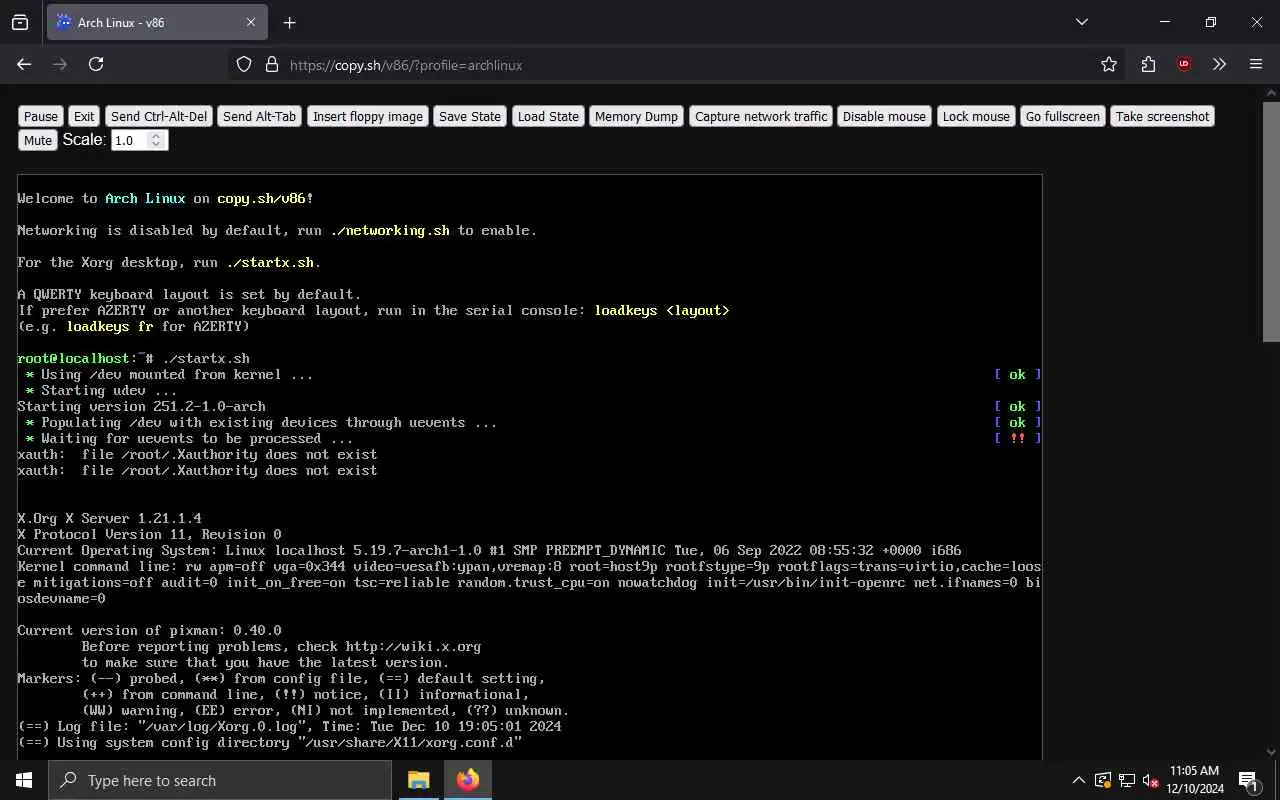This screenshot has height=800, width=1280.
Task: Select the Arch Linux - v86 tab
Action: [156, 22]
